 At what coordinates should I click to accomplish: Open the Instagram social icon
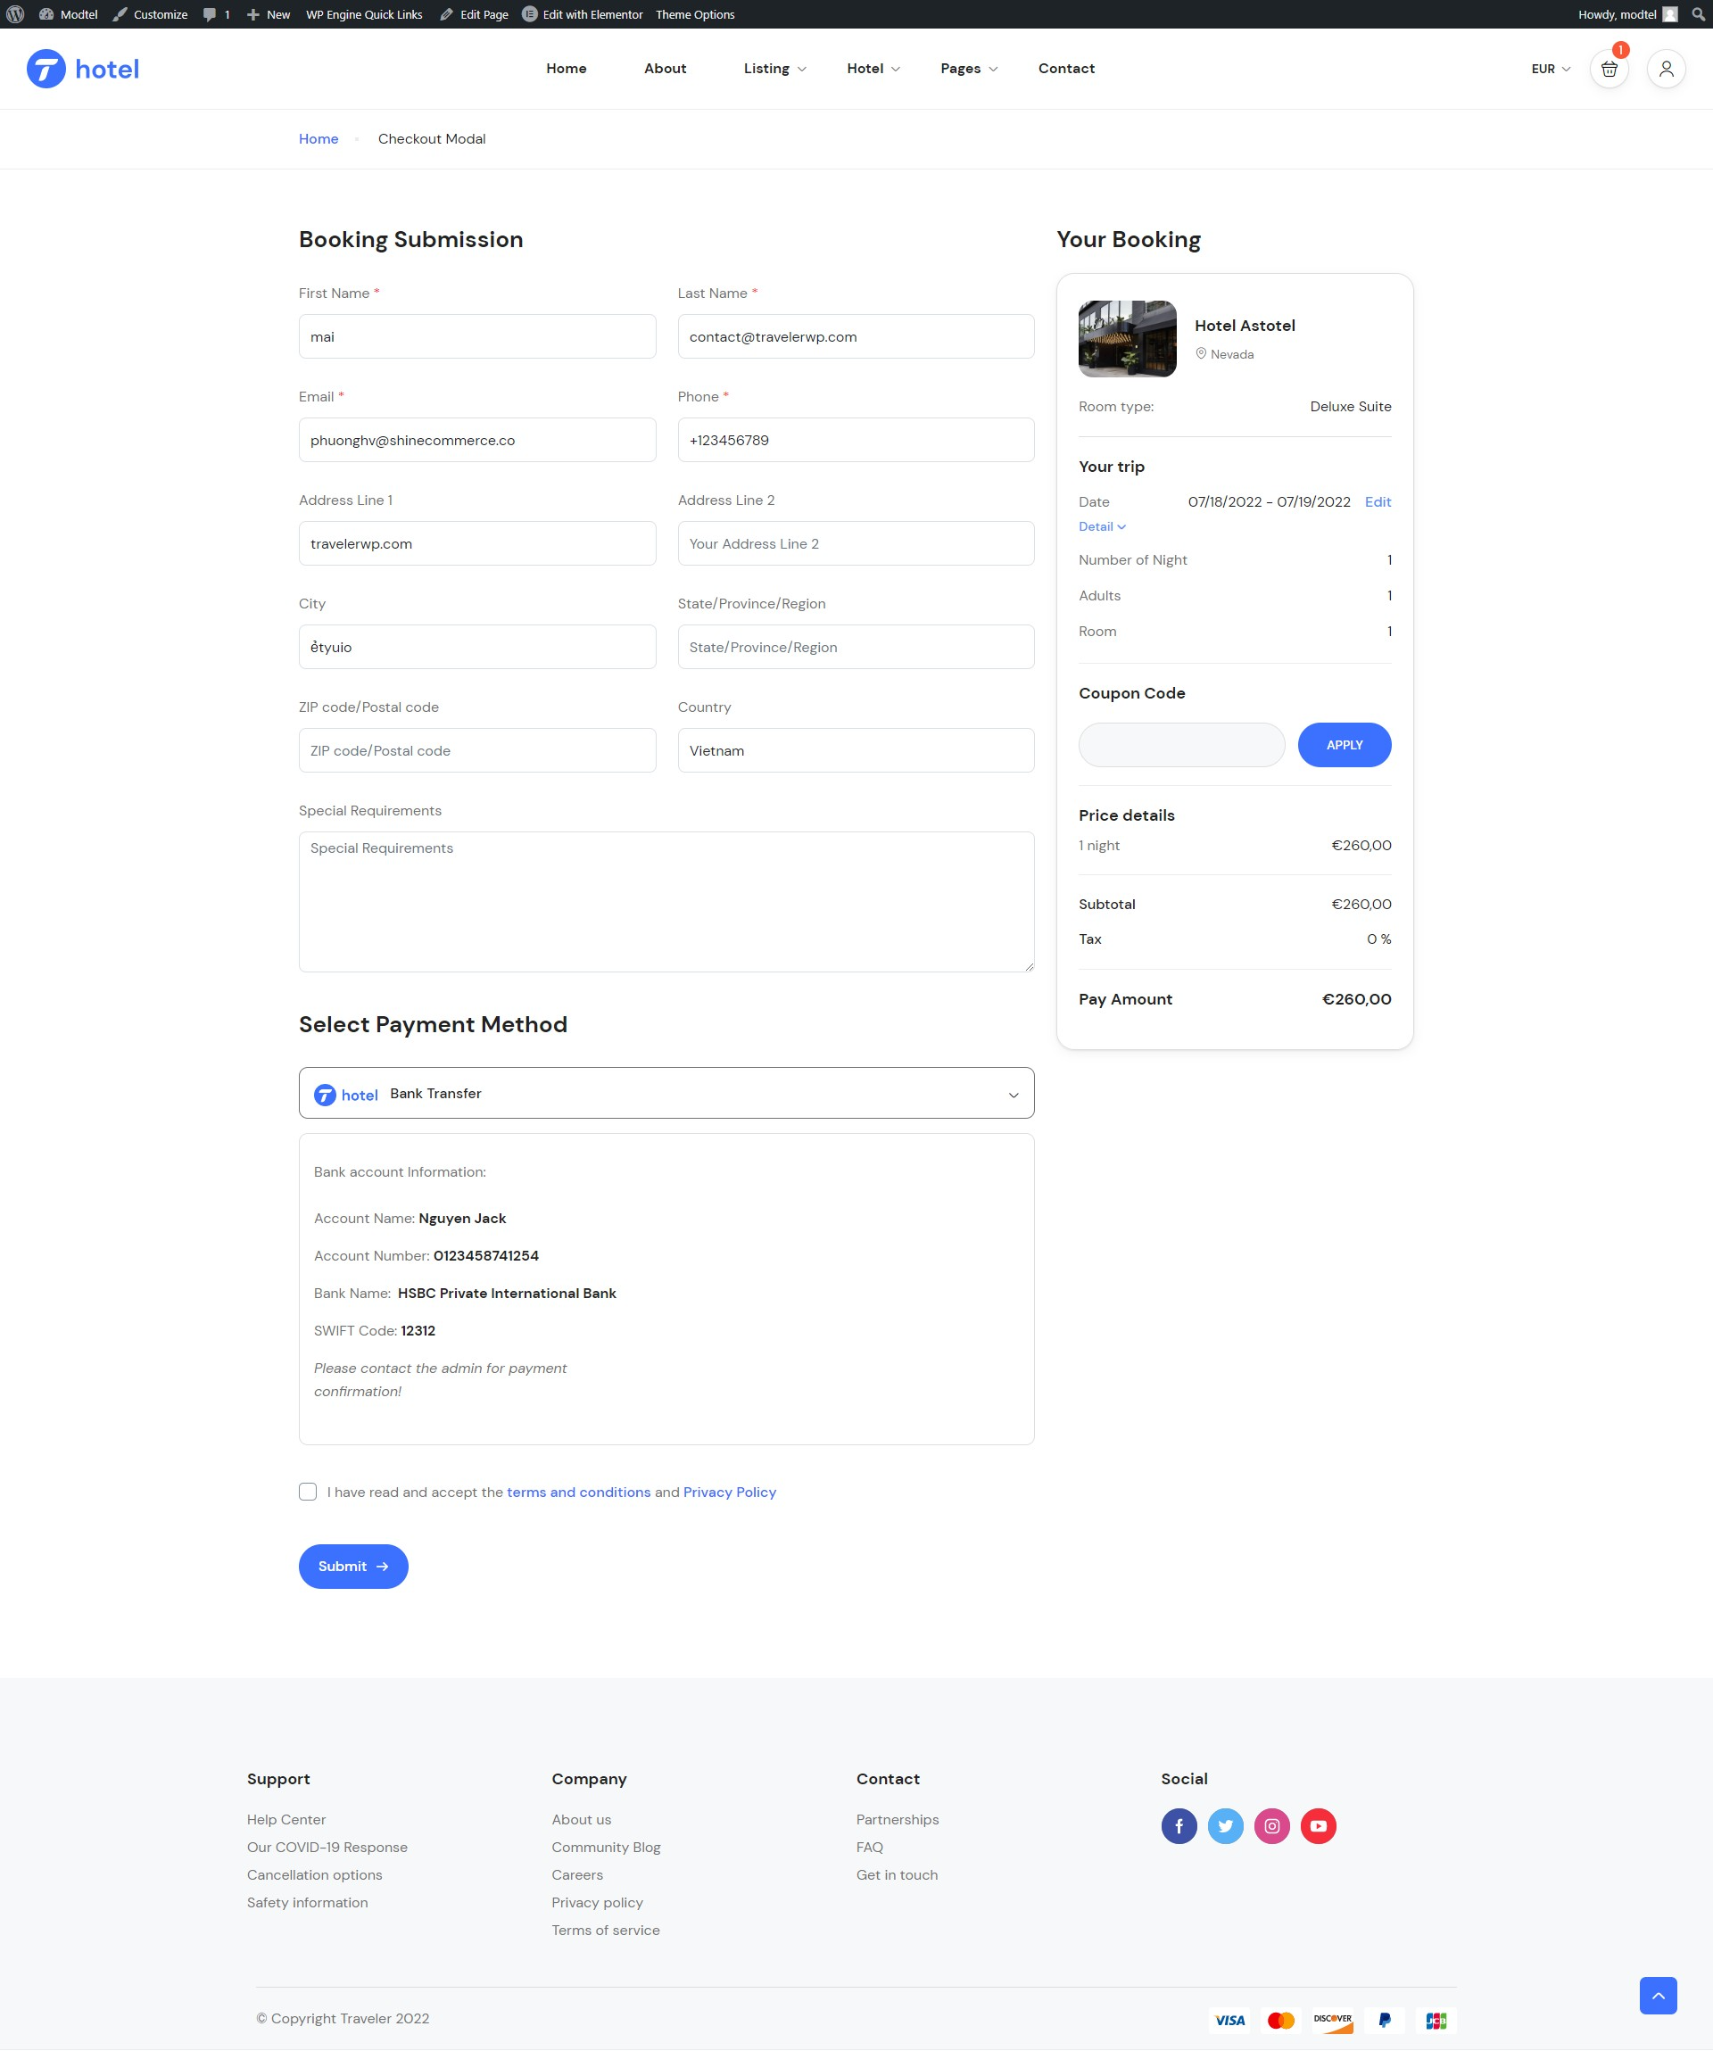tap(1272, 1826)
